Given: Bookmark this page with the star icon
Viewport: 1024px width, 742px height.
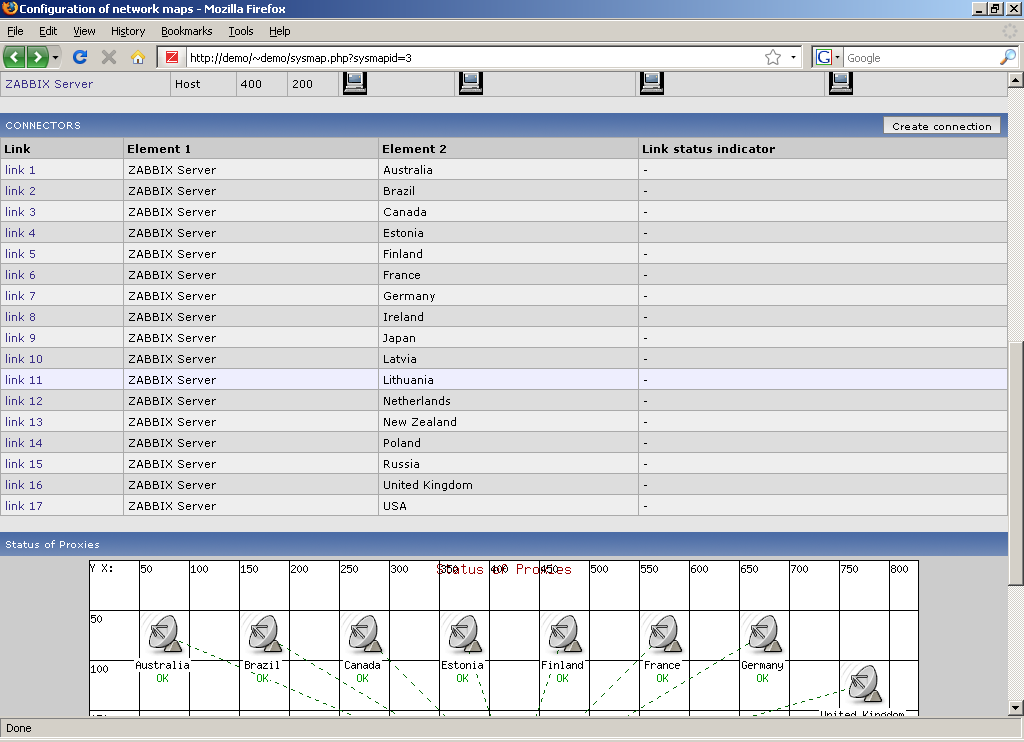Looking at the screenshot, I should point(773,57).
